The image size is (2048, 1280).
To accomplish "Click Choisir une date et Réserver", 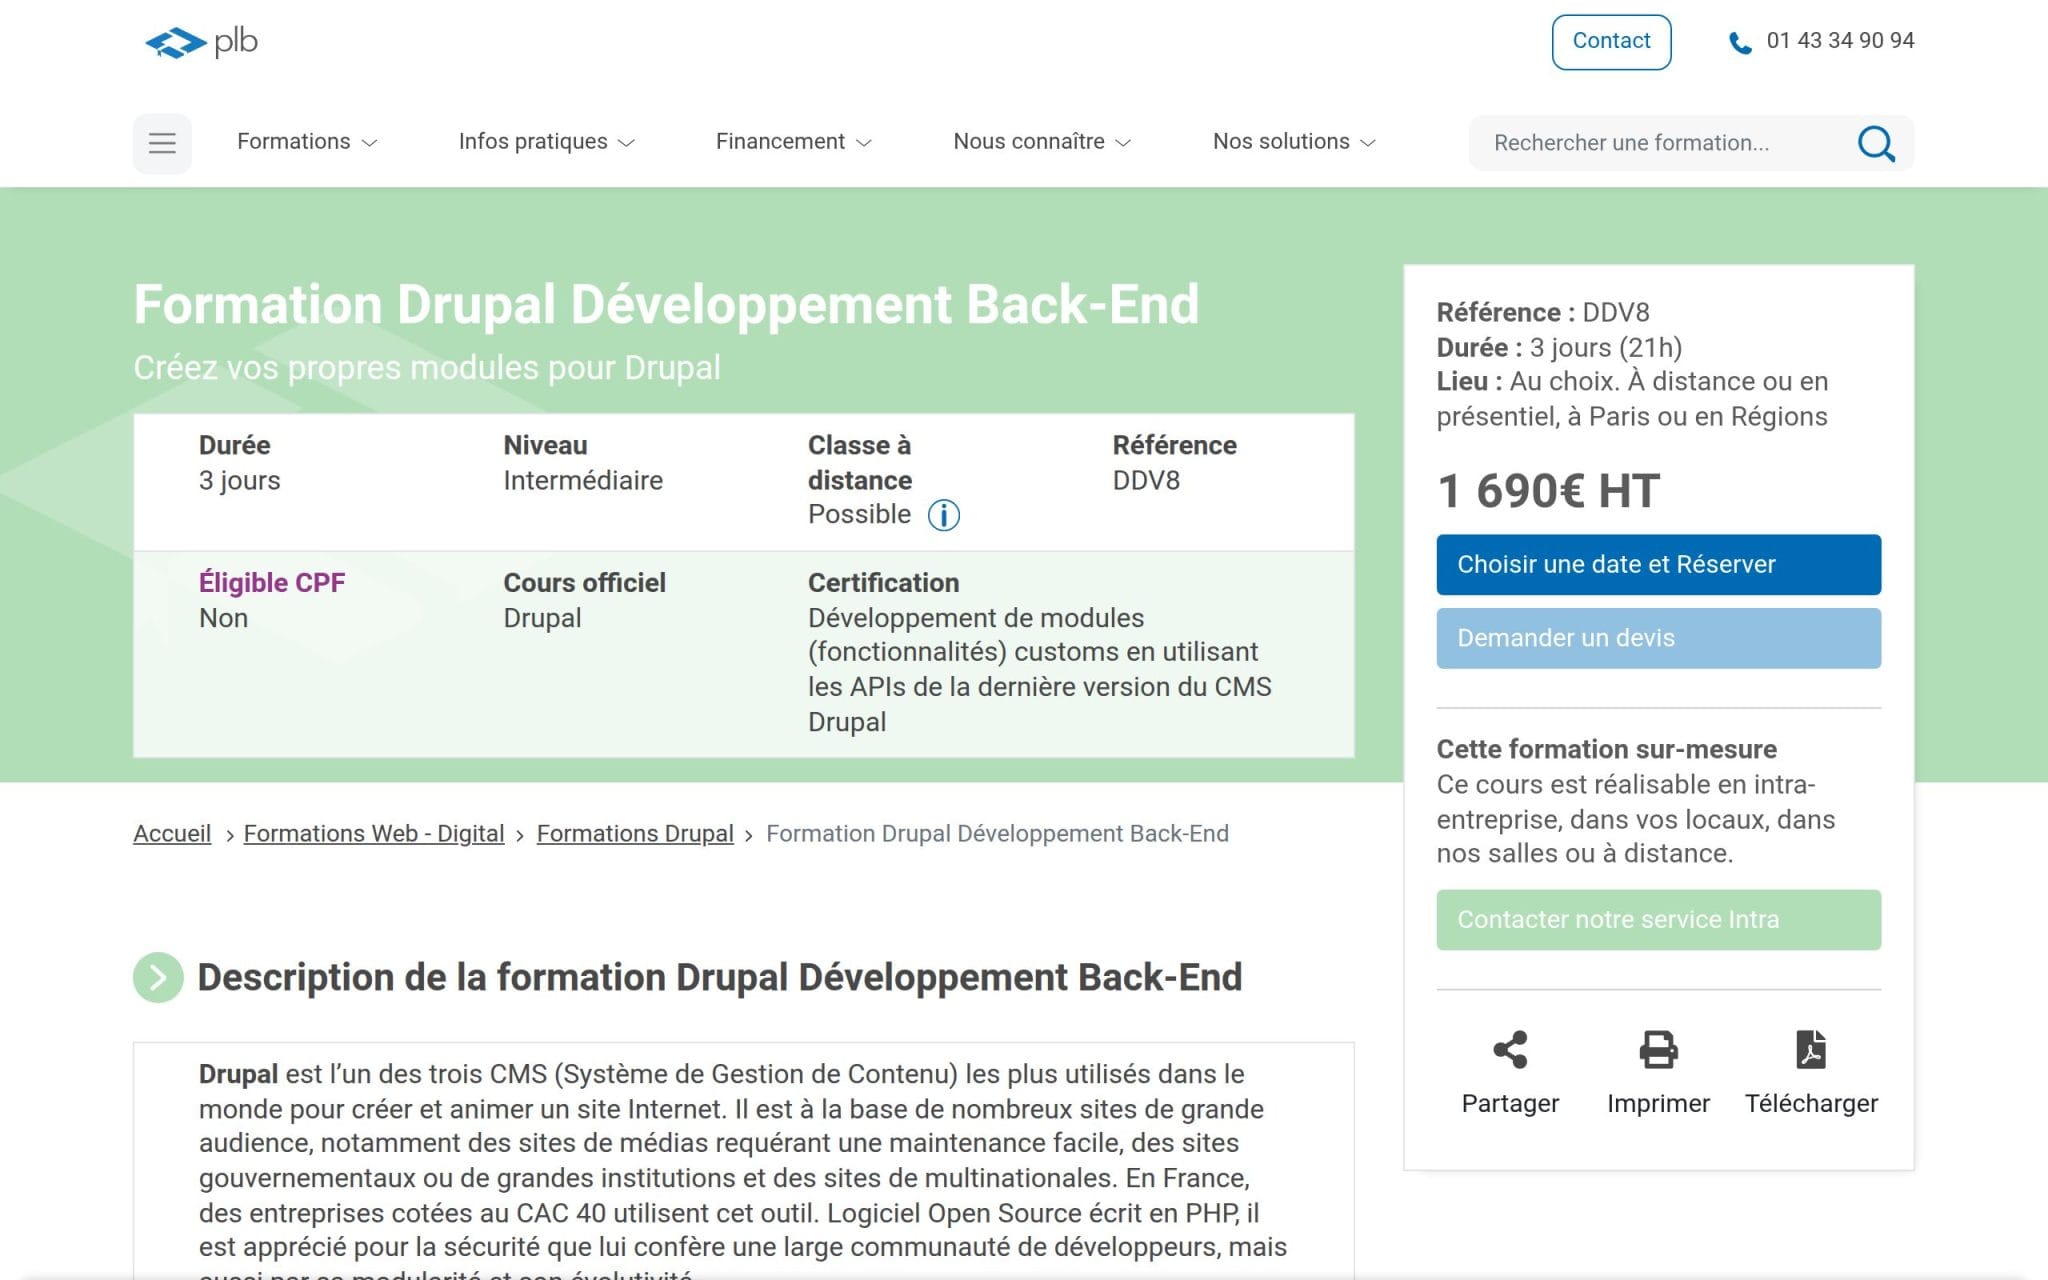I will (x=1658, y=565).
